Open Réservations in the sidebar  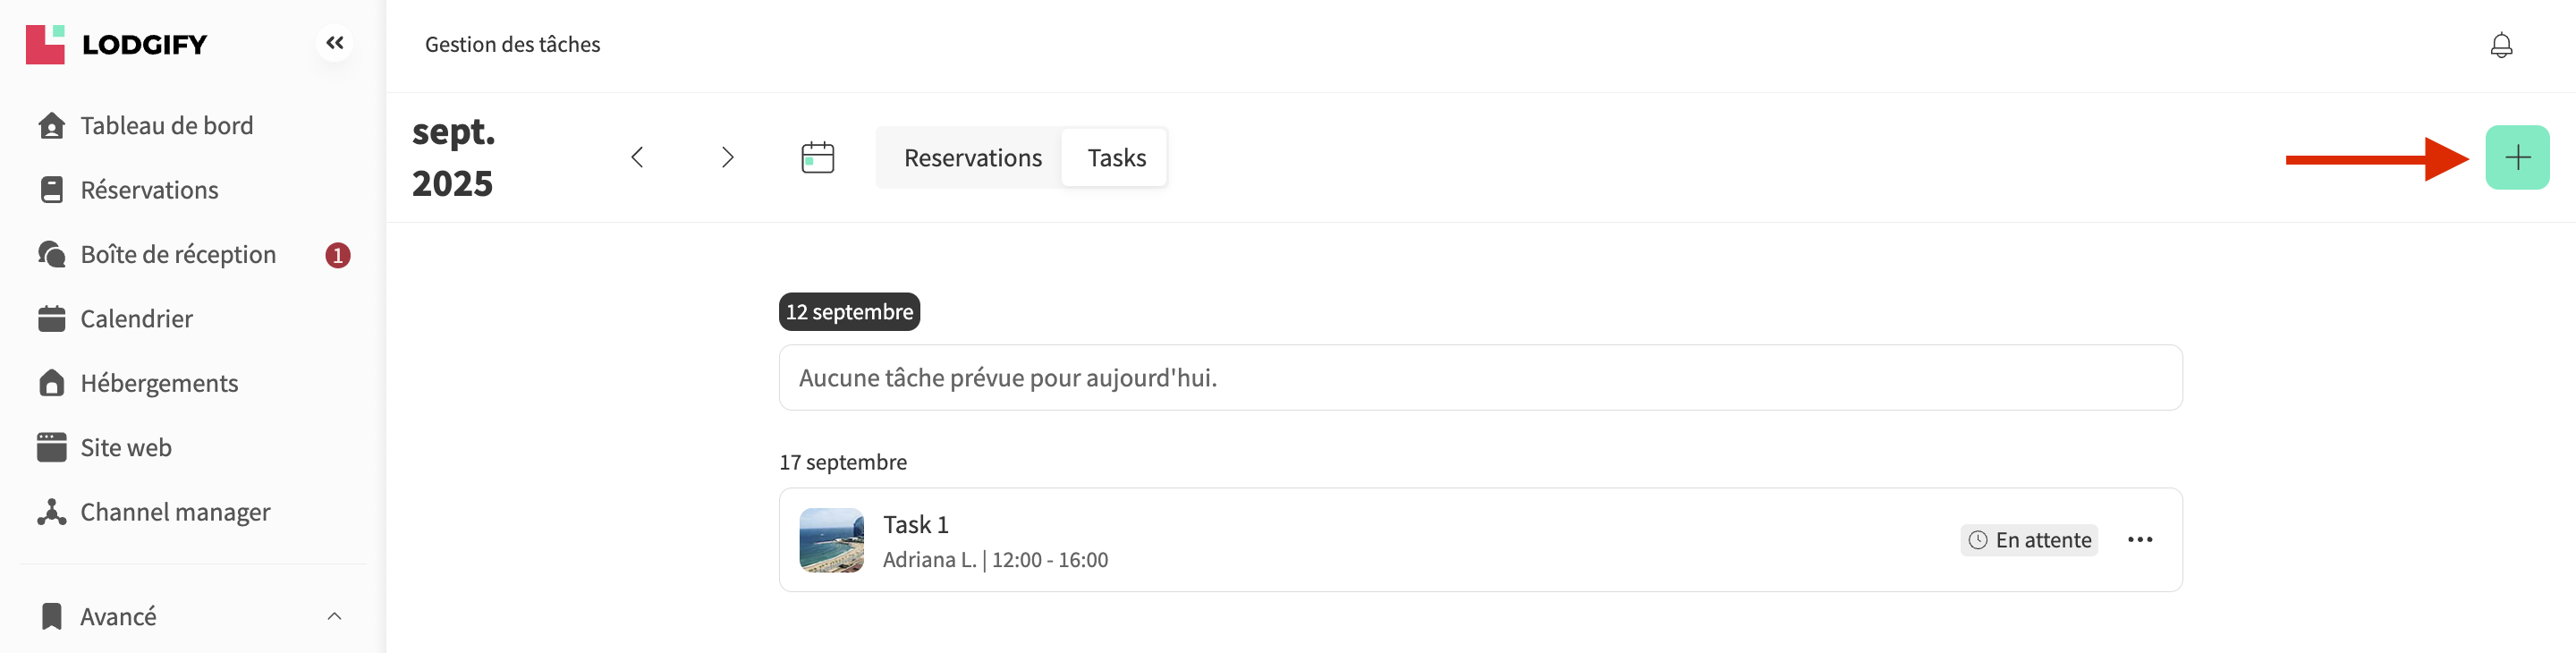149,190
